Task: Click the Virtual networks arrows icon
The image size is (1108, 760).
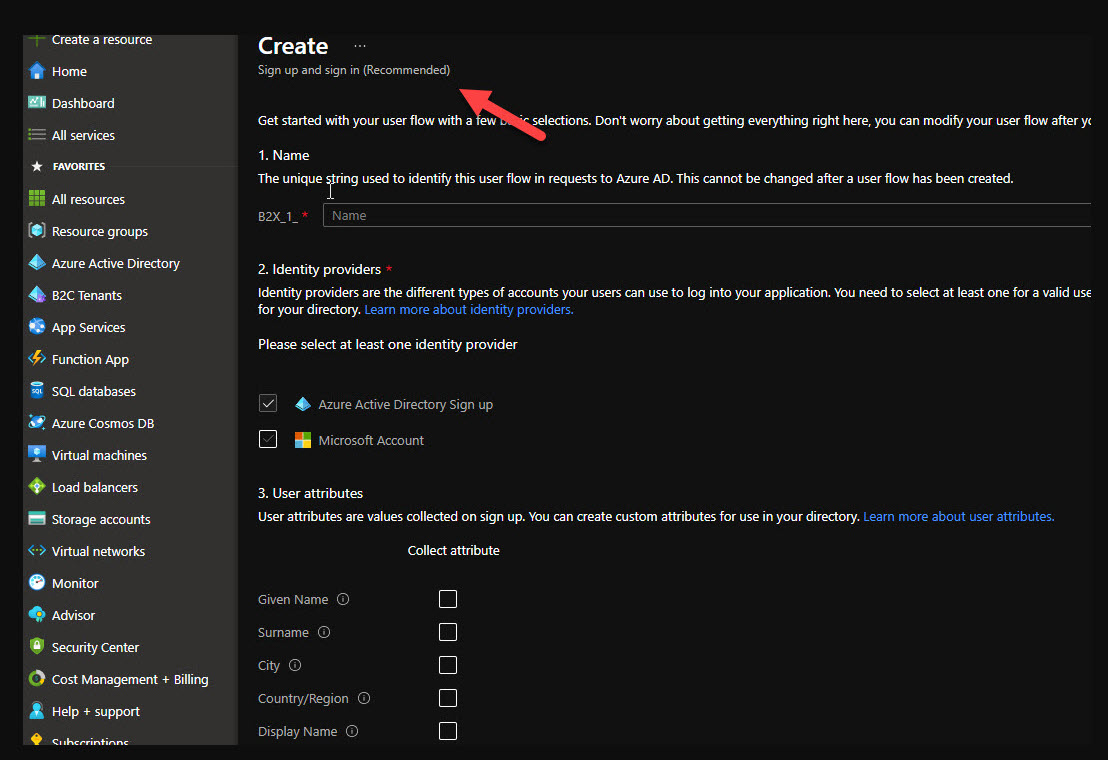Action: (x=37, y=550)
